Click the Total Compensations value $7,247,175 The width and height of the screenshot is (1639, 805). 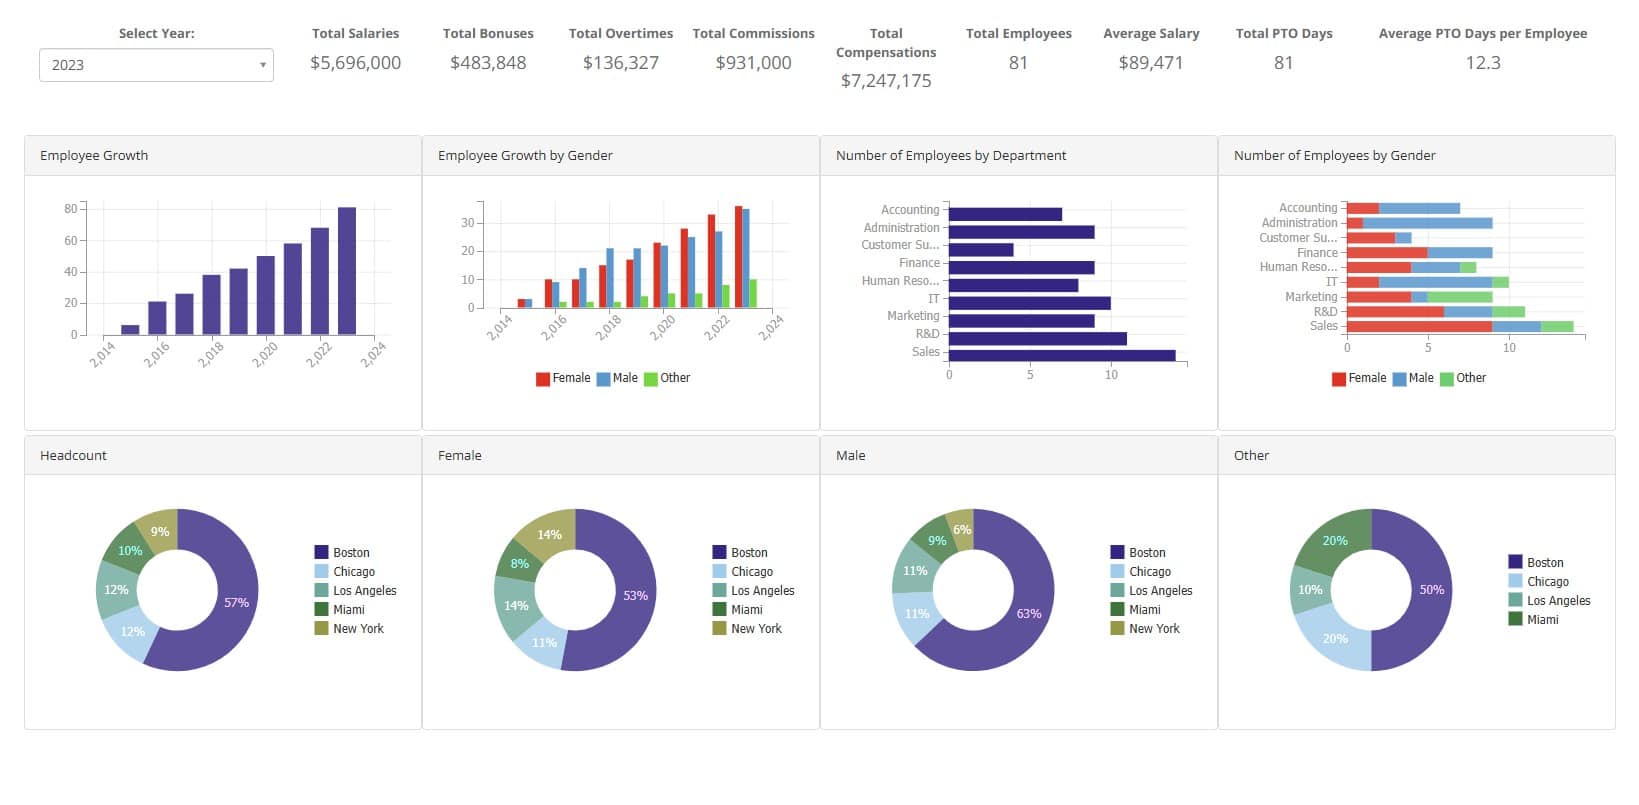pos(886,81)
